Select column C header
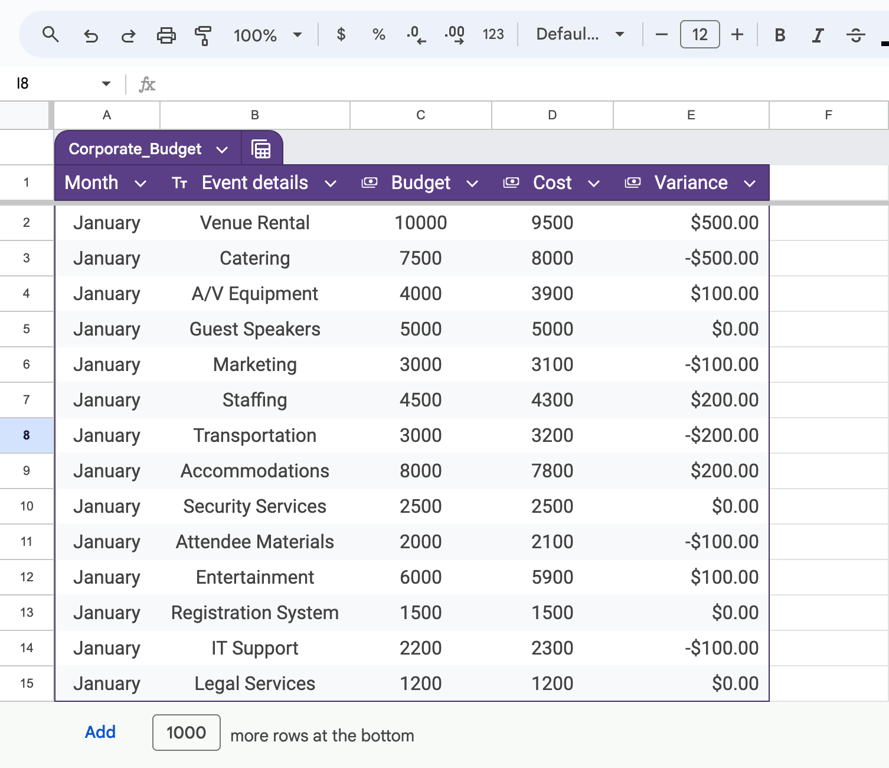This screenshot has width=889, height=768. point(421,115)
